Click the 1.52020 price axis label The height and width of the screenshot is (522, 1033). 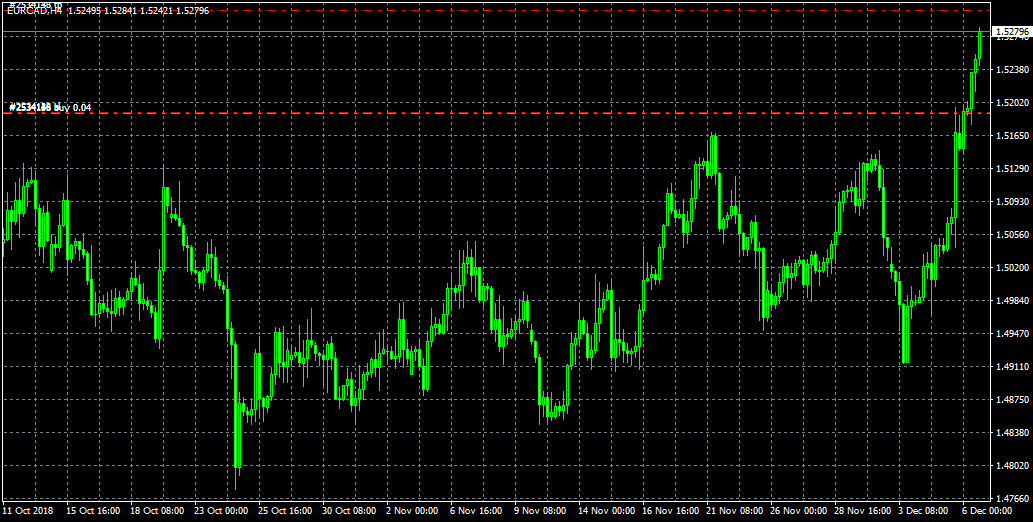click(1013, 102)
